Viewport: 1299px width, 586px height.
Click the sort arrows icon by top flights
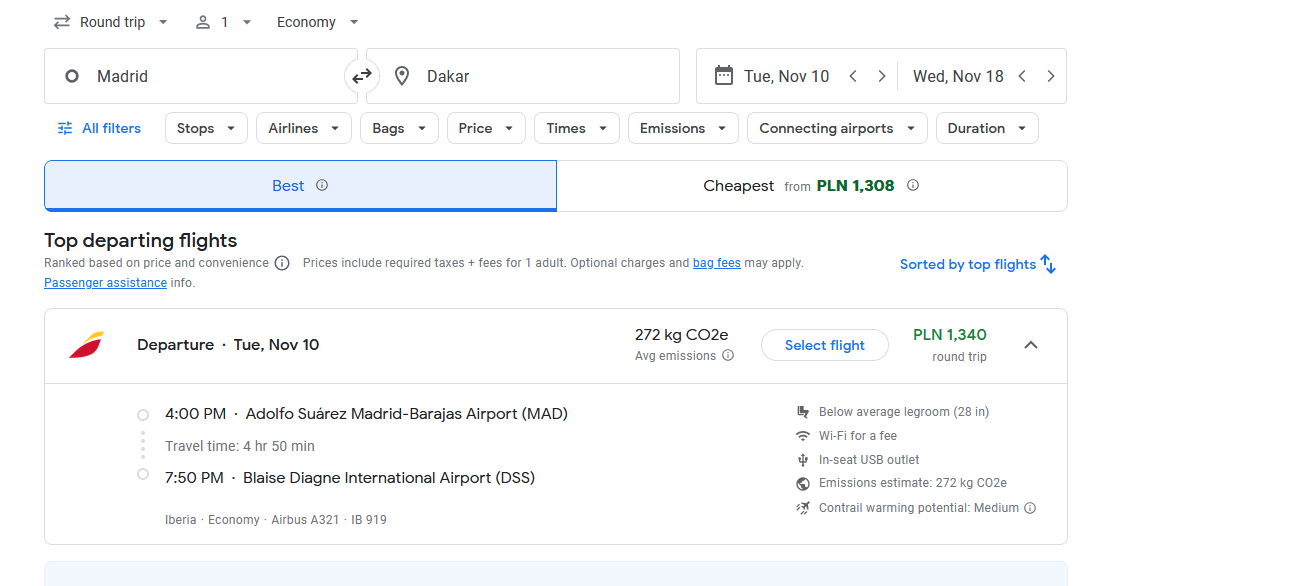click(x=1048, y=264)
